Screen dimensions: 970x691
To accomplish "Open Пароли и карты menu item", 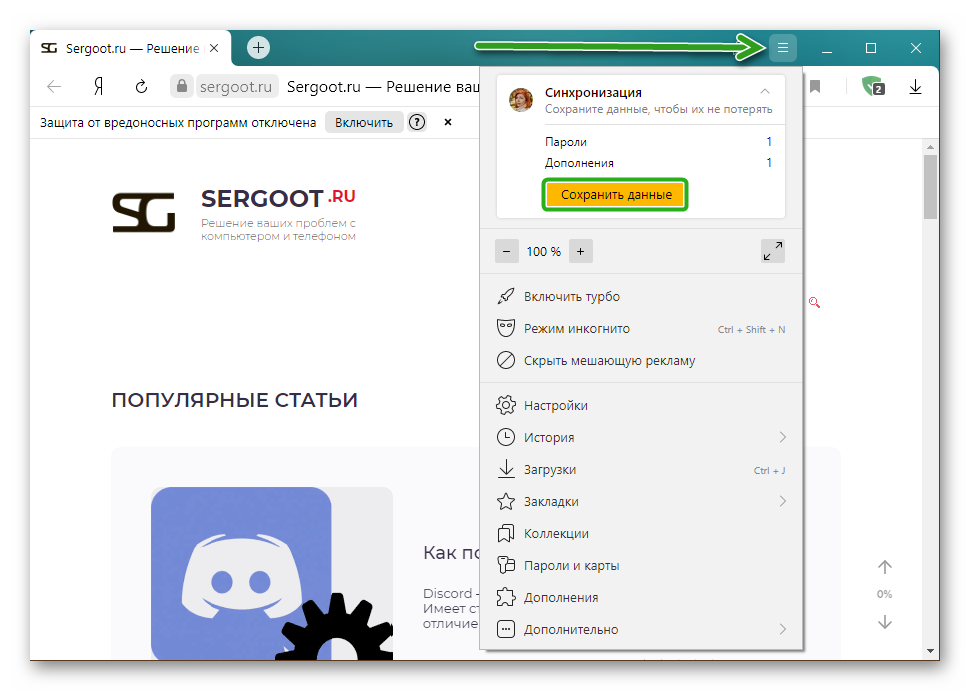I will 571,565.
